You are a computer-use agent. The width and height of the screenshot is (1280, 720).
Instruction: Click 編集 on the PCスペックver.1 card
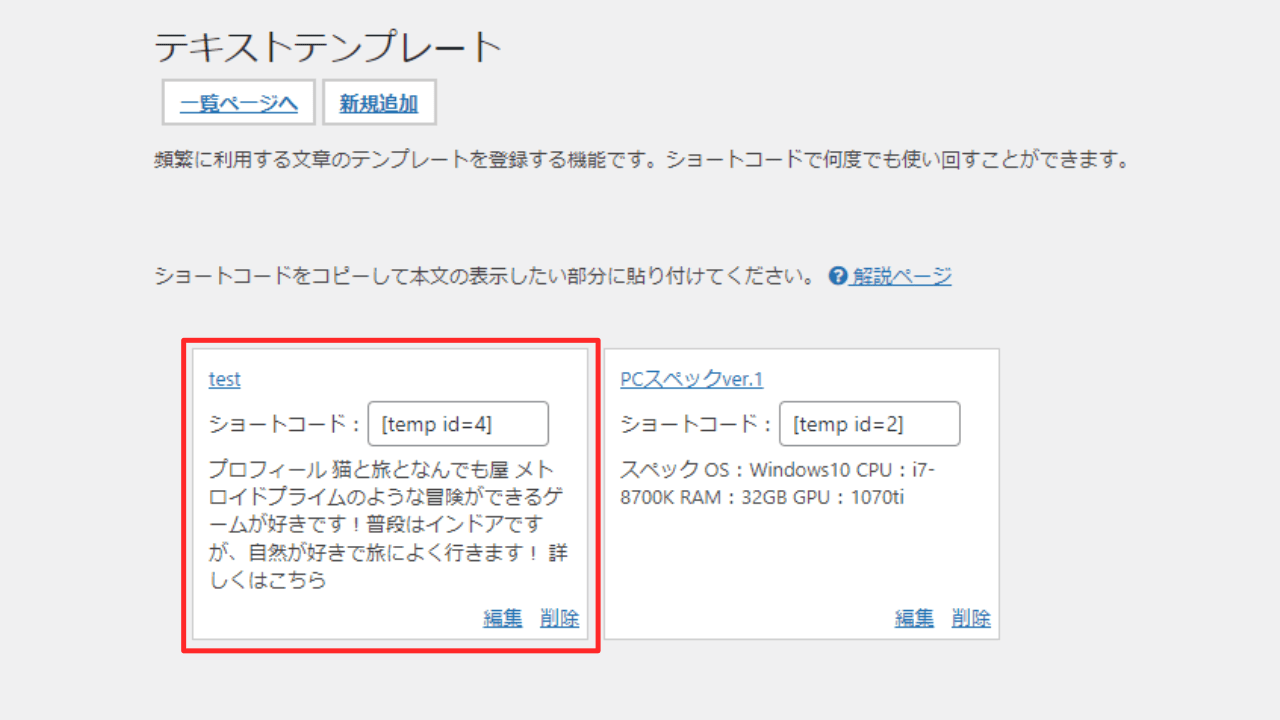(914, 618)
